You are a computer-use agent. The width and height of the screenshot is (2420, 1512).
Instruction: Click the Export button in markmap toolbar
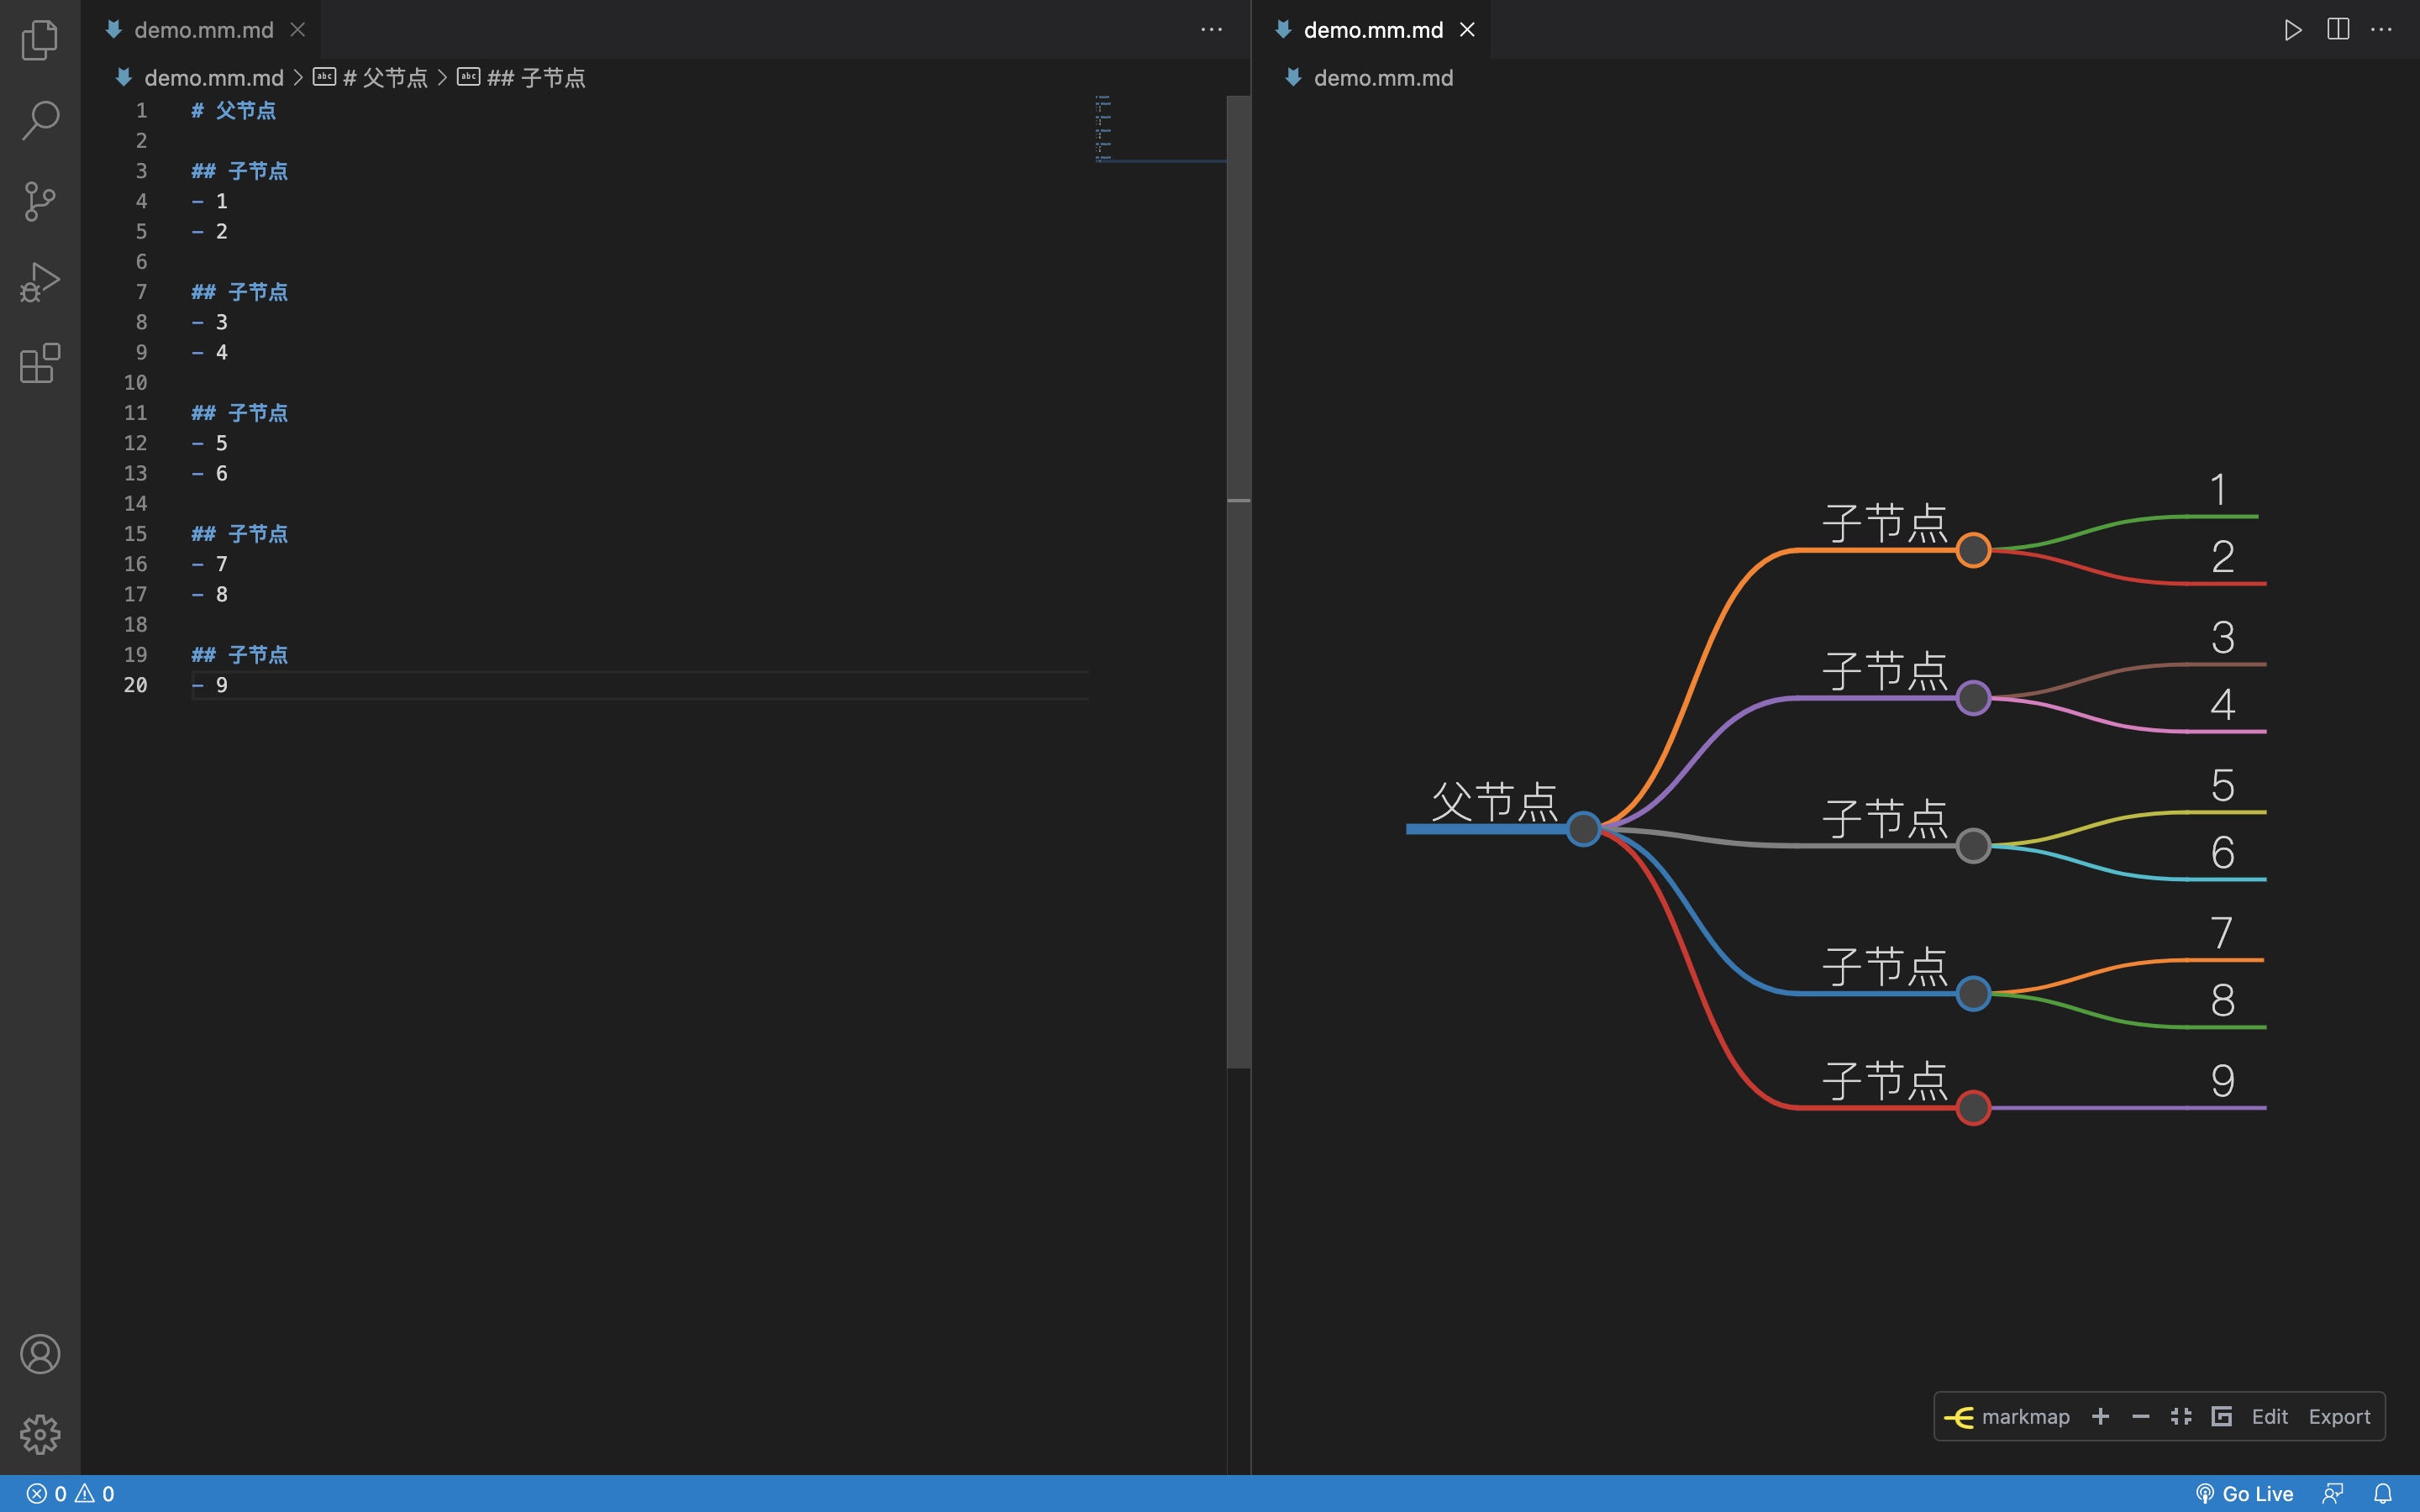click(x=2339, y=1417)
